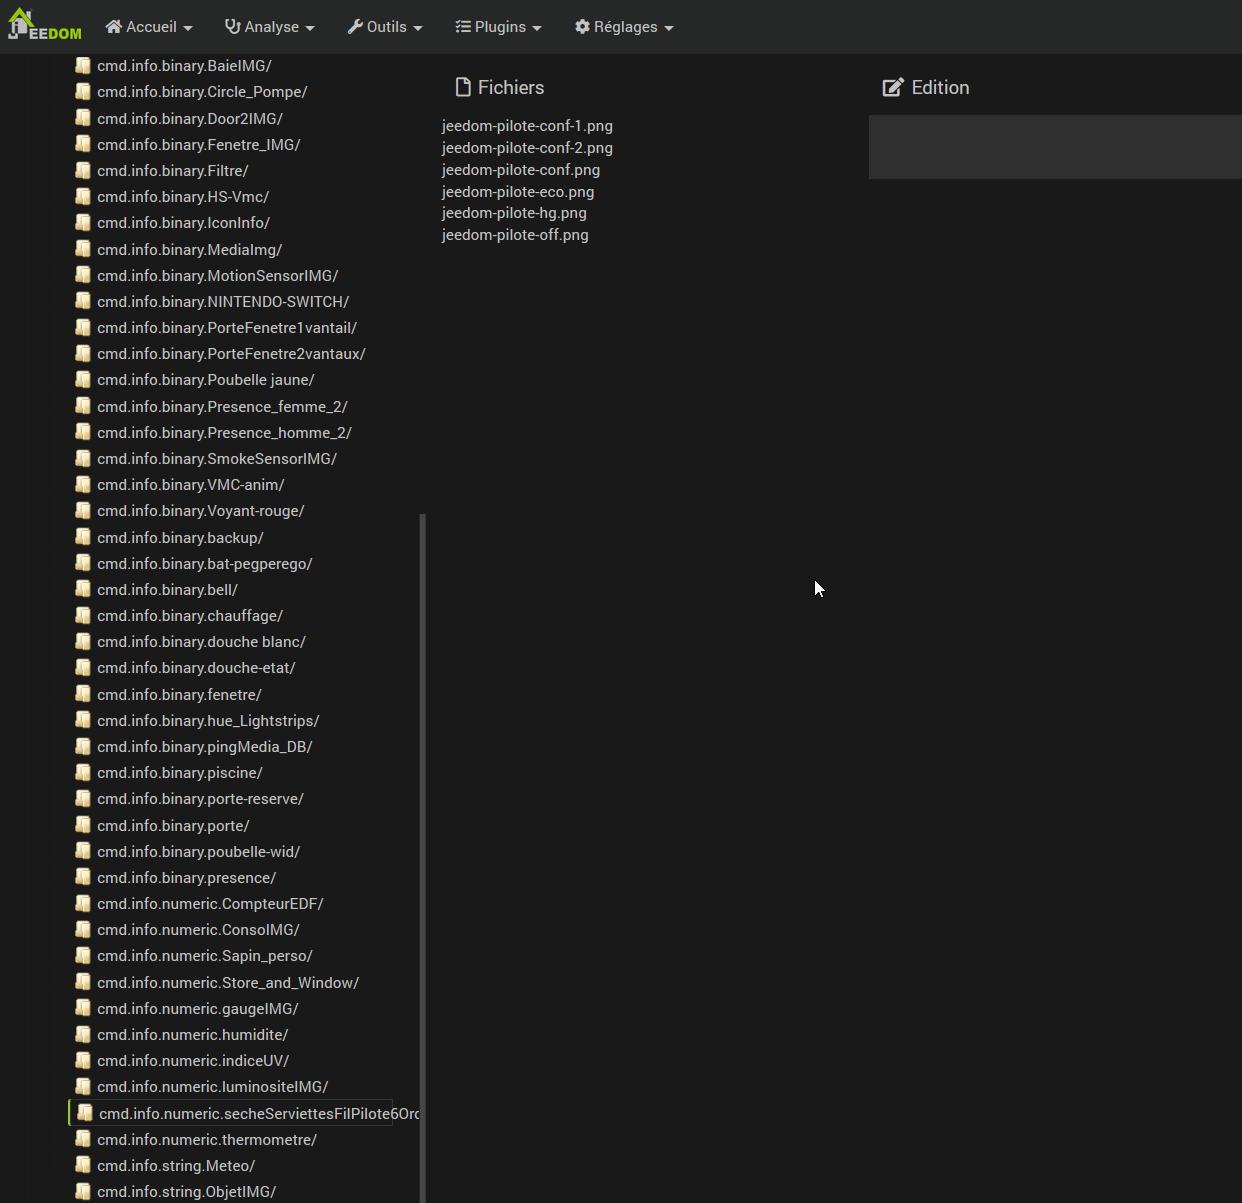Click folder icon beside cmd.info.numeric.thermometre/
1242x1203 pixels.
coord(83,1139)
